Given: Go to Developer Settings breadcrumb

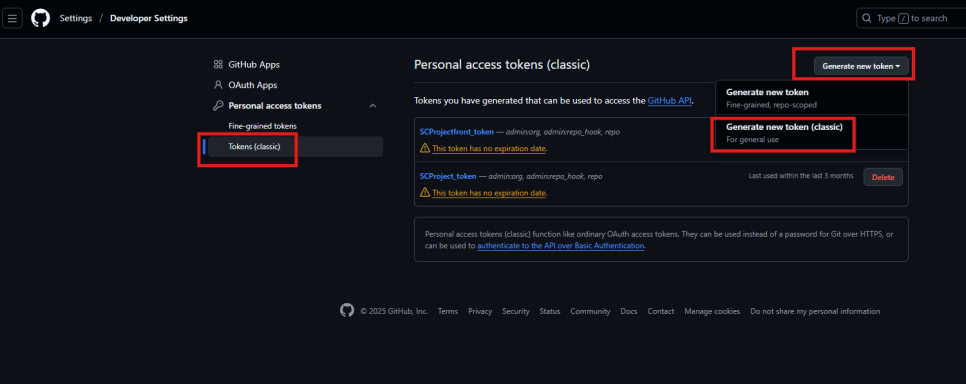Looking at the screenshot, I should pos(149,18).
